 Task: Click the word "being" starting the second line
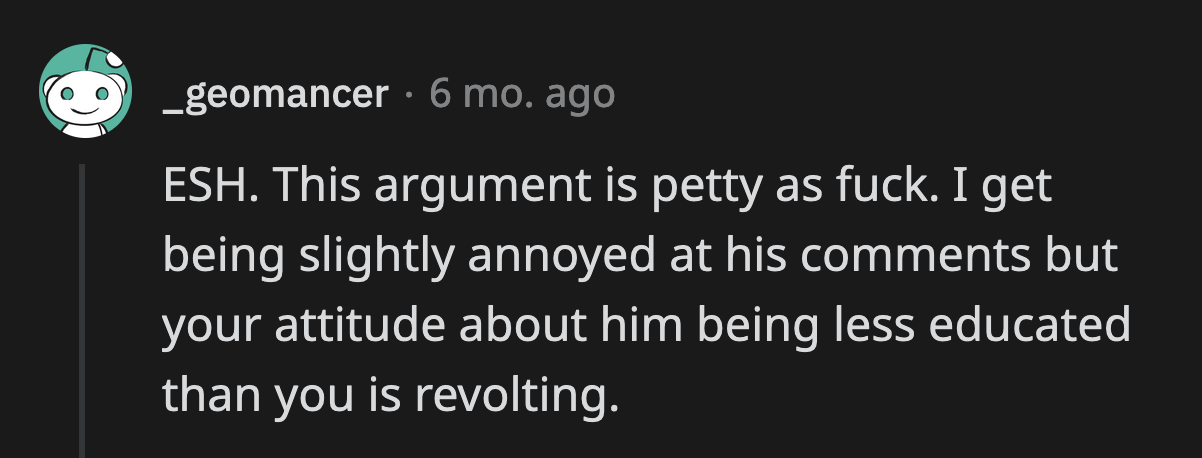210,258
